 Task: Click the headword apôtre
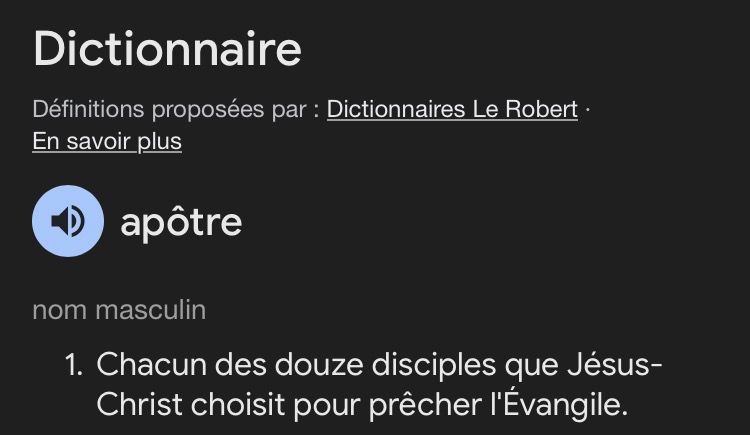coord(181,222)
